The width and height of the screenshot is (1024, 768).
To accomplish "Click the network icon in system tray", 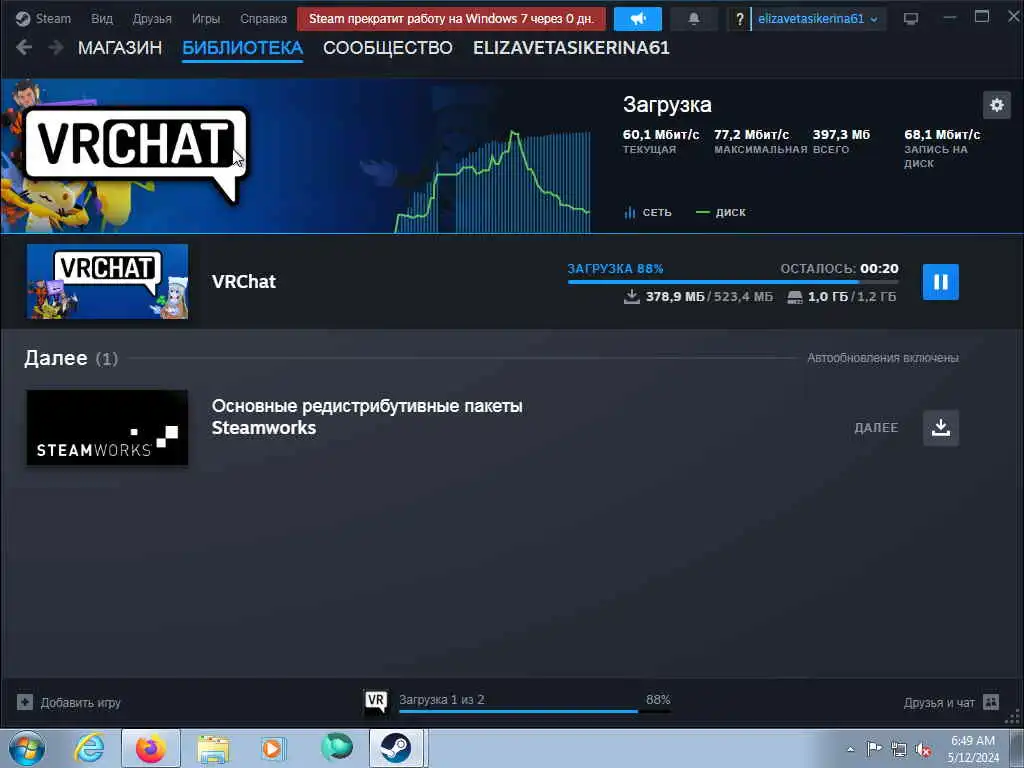I will (x=899, y=749).
